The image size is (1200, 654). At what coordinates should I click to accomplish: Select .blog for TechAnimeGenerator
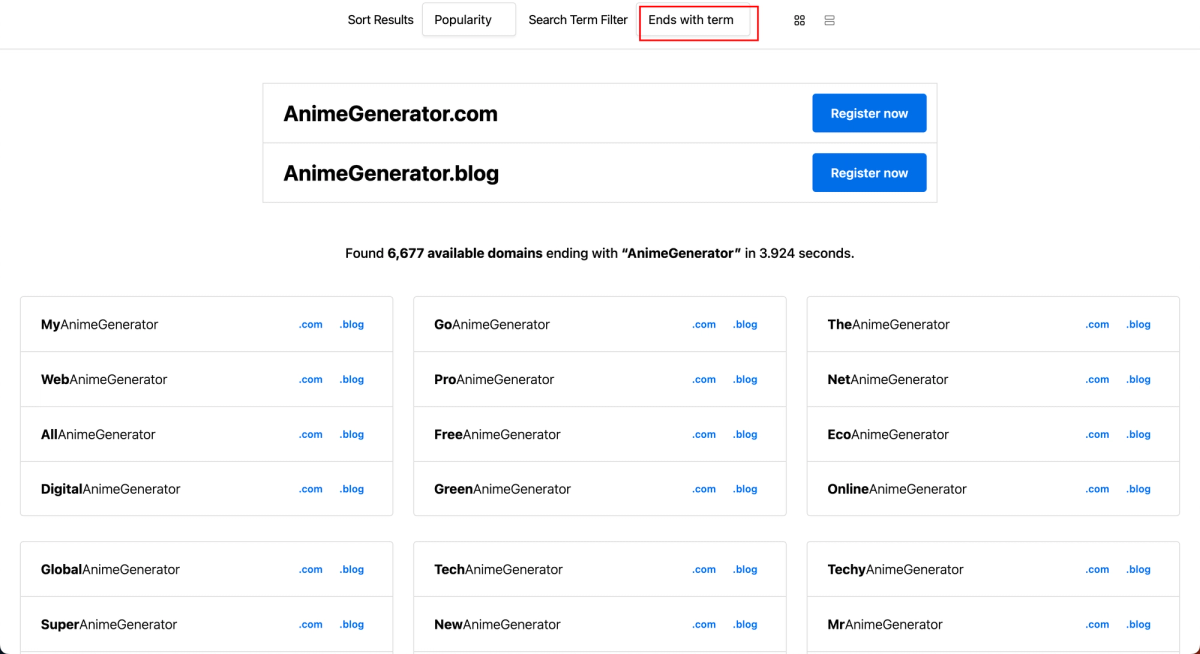[745, 570]
